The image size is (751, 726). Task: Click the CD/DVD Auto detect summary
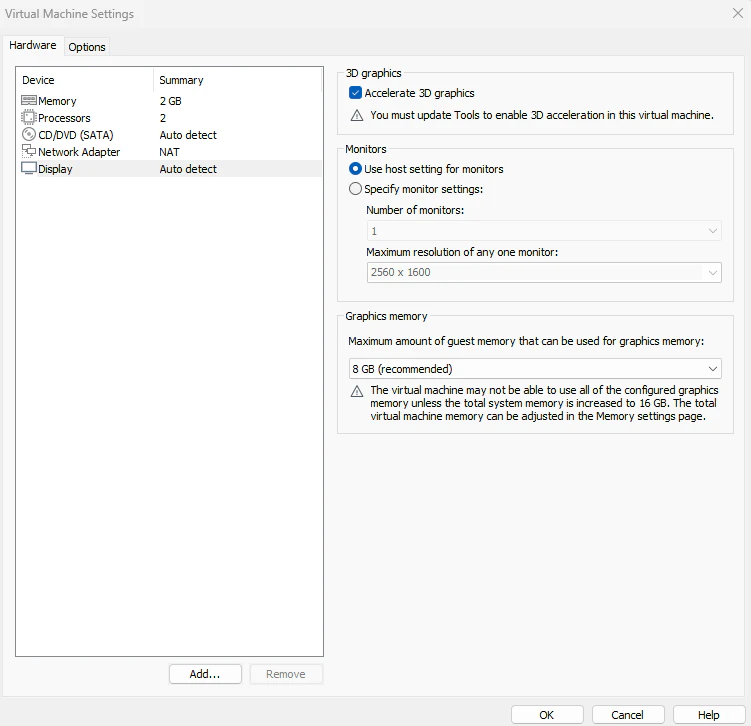pyautogui.click(x=188, y=135)
